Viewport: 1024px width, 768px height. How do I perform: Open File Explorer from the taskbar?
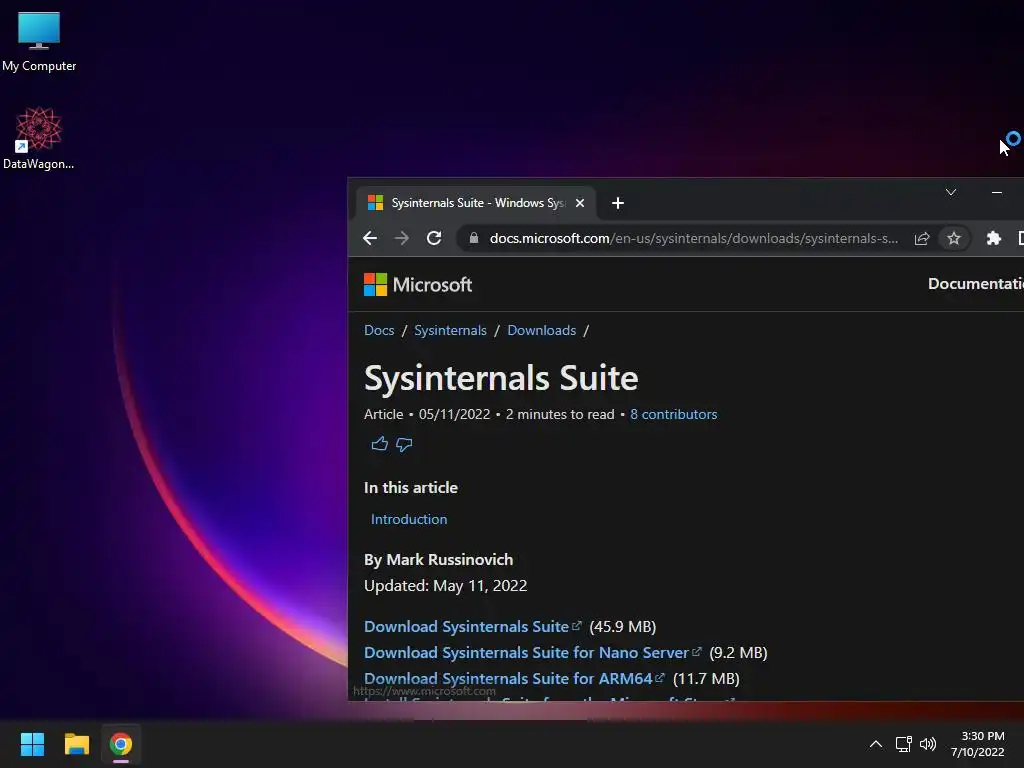click(x=76, y=744)
